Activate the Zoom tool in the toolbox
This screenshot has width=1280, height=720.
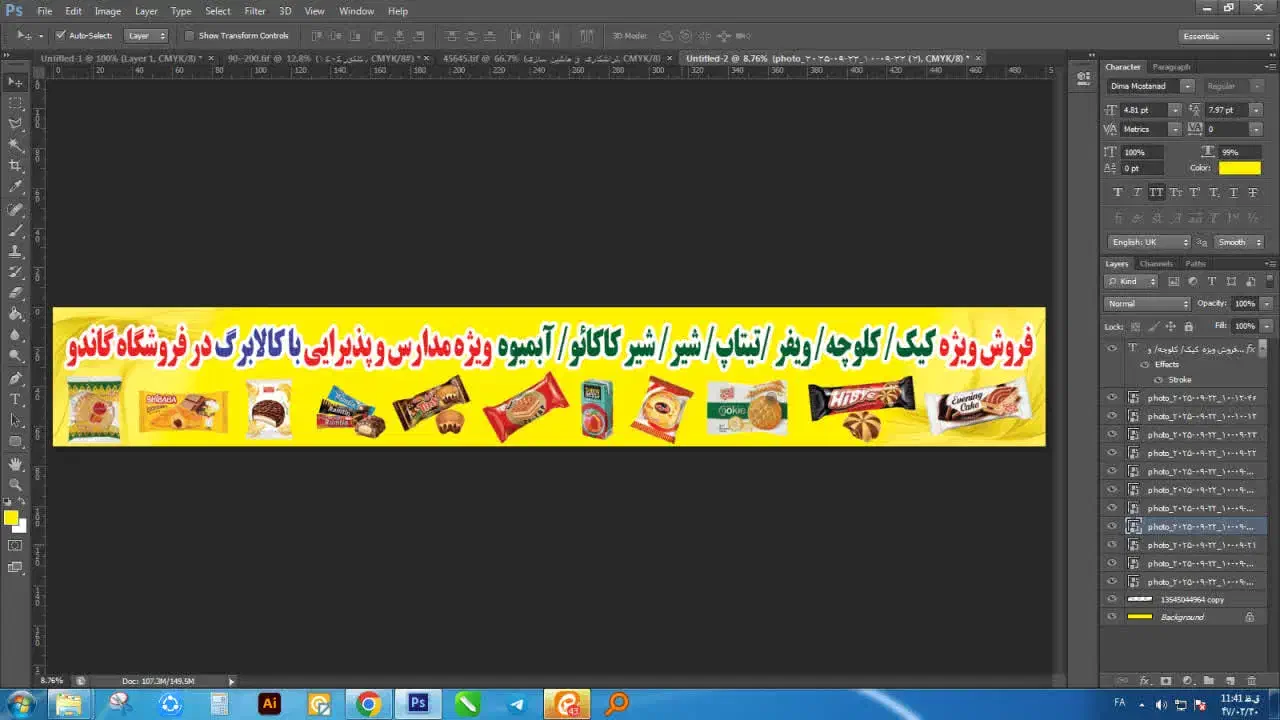pyautogui.click(x=15, y=485)
